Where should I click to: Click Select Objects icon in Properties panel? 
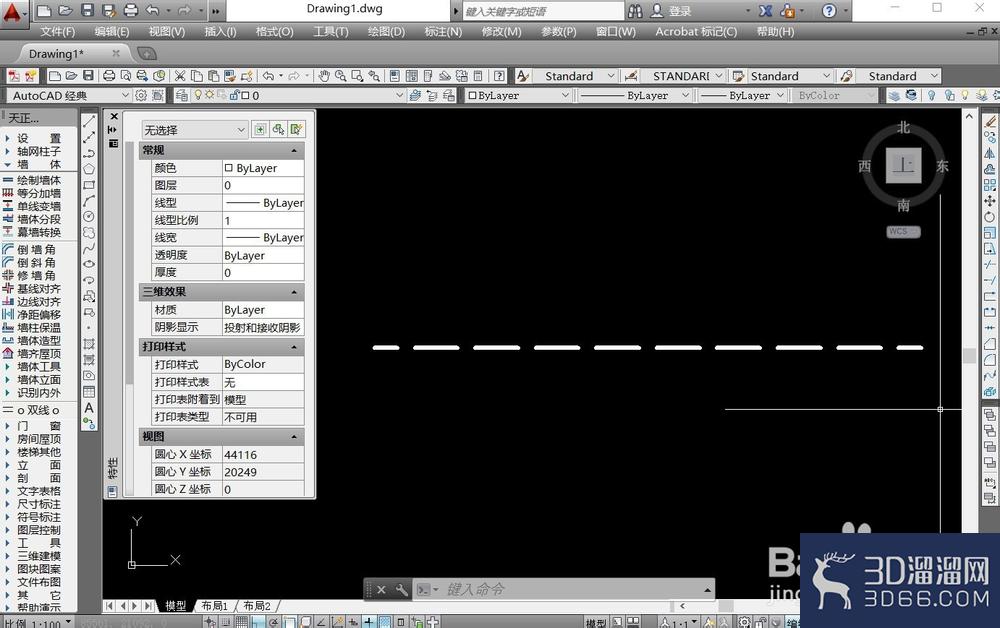tap(278, 129)
